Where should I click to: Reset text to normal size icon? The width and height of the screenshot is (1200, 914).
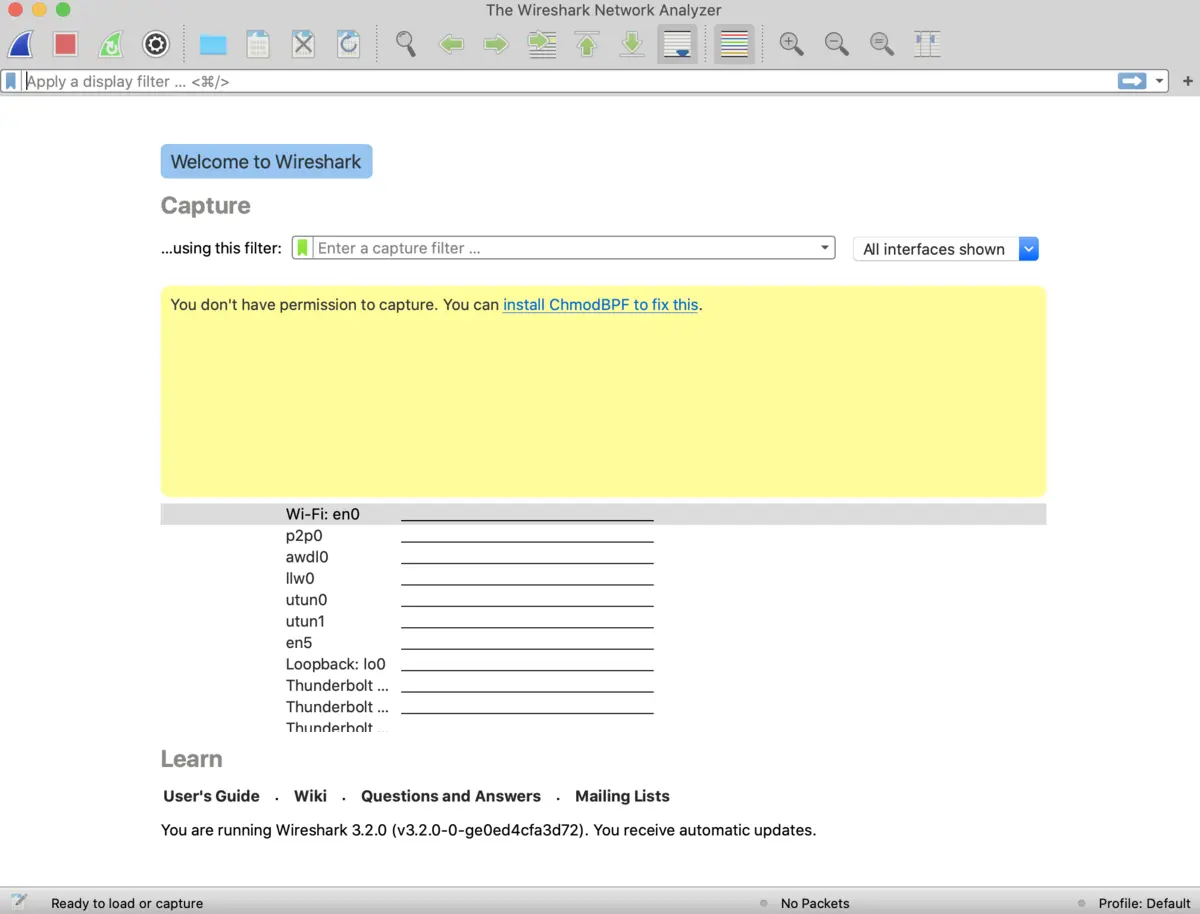click(881, 44)
